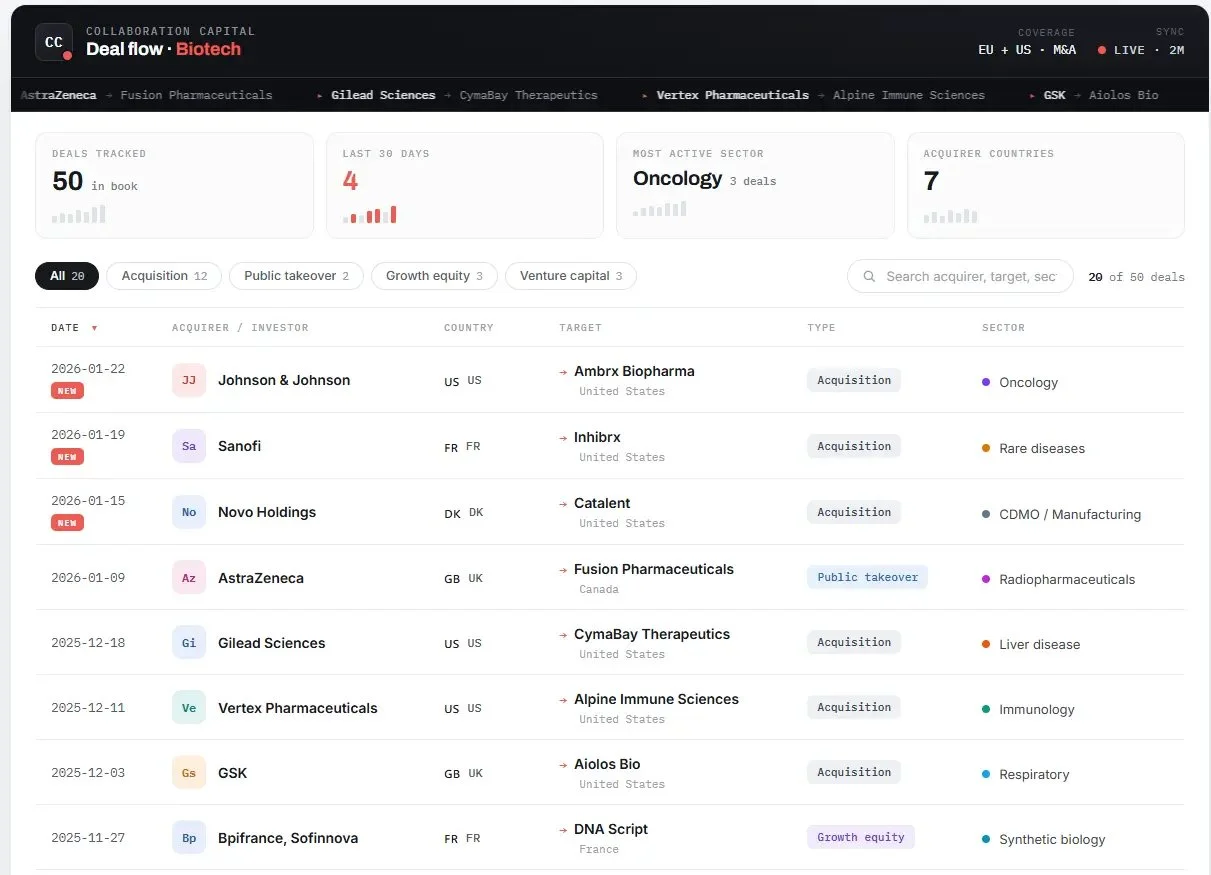Filter by Acquisition deals
1211x875 pixels.
click(x=164, y=276)
